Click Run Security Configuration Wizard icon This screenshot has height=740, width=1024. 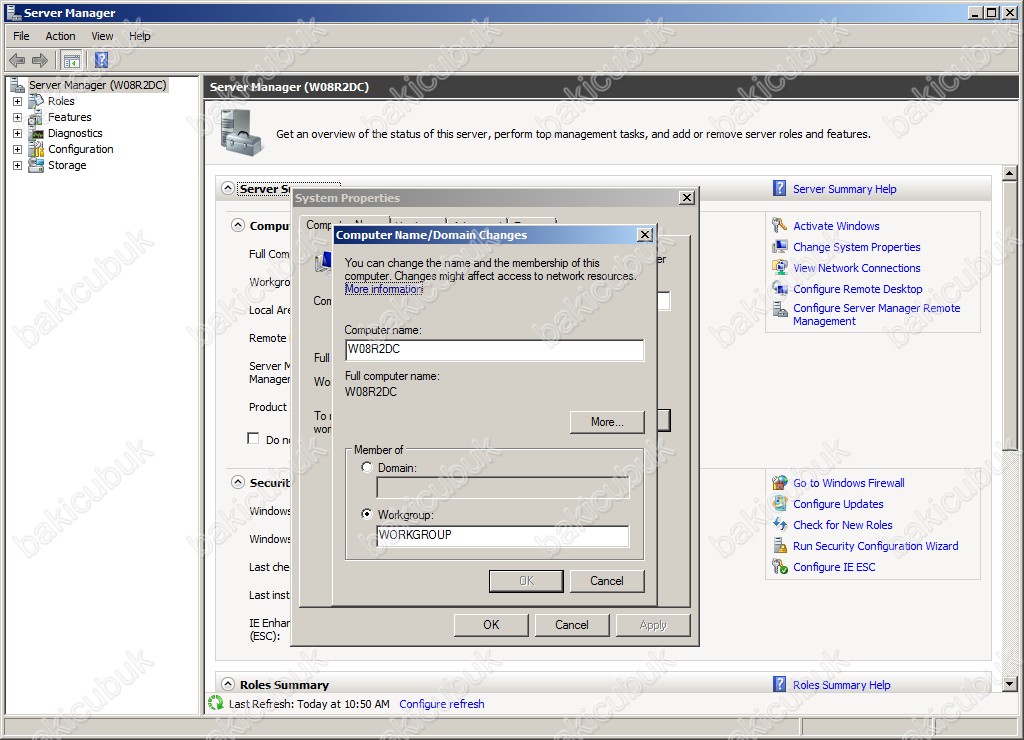click(780, 545)
